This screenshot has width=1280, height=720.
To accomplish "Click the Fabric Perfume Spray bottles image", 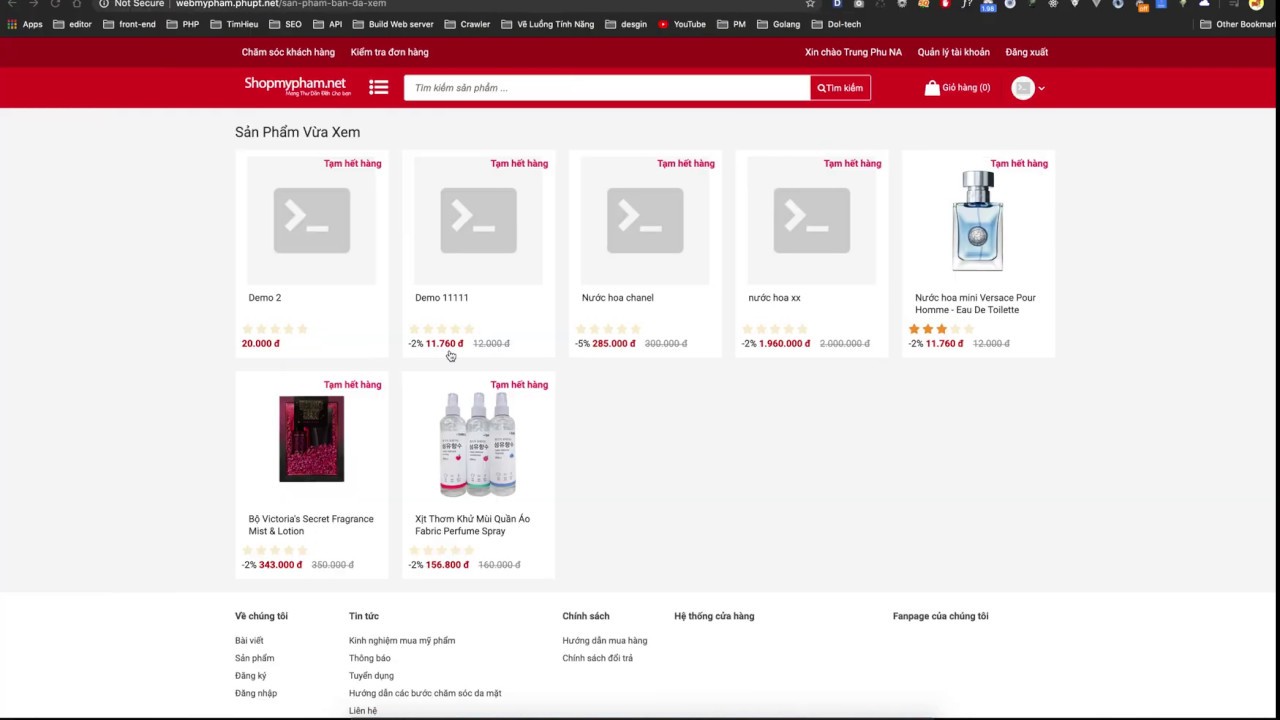I will [x=478, y=443].
